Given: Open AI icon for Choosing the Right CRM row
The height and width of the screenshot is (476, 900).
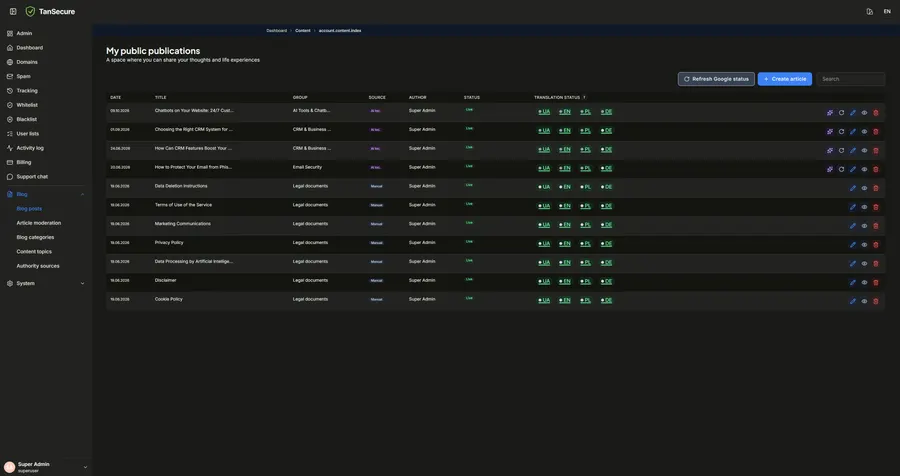Looking at the screenshot, I should 830,131.
